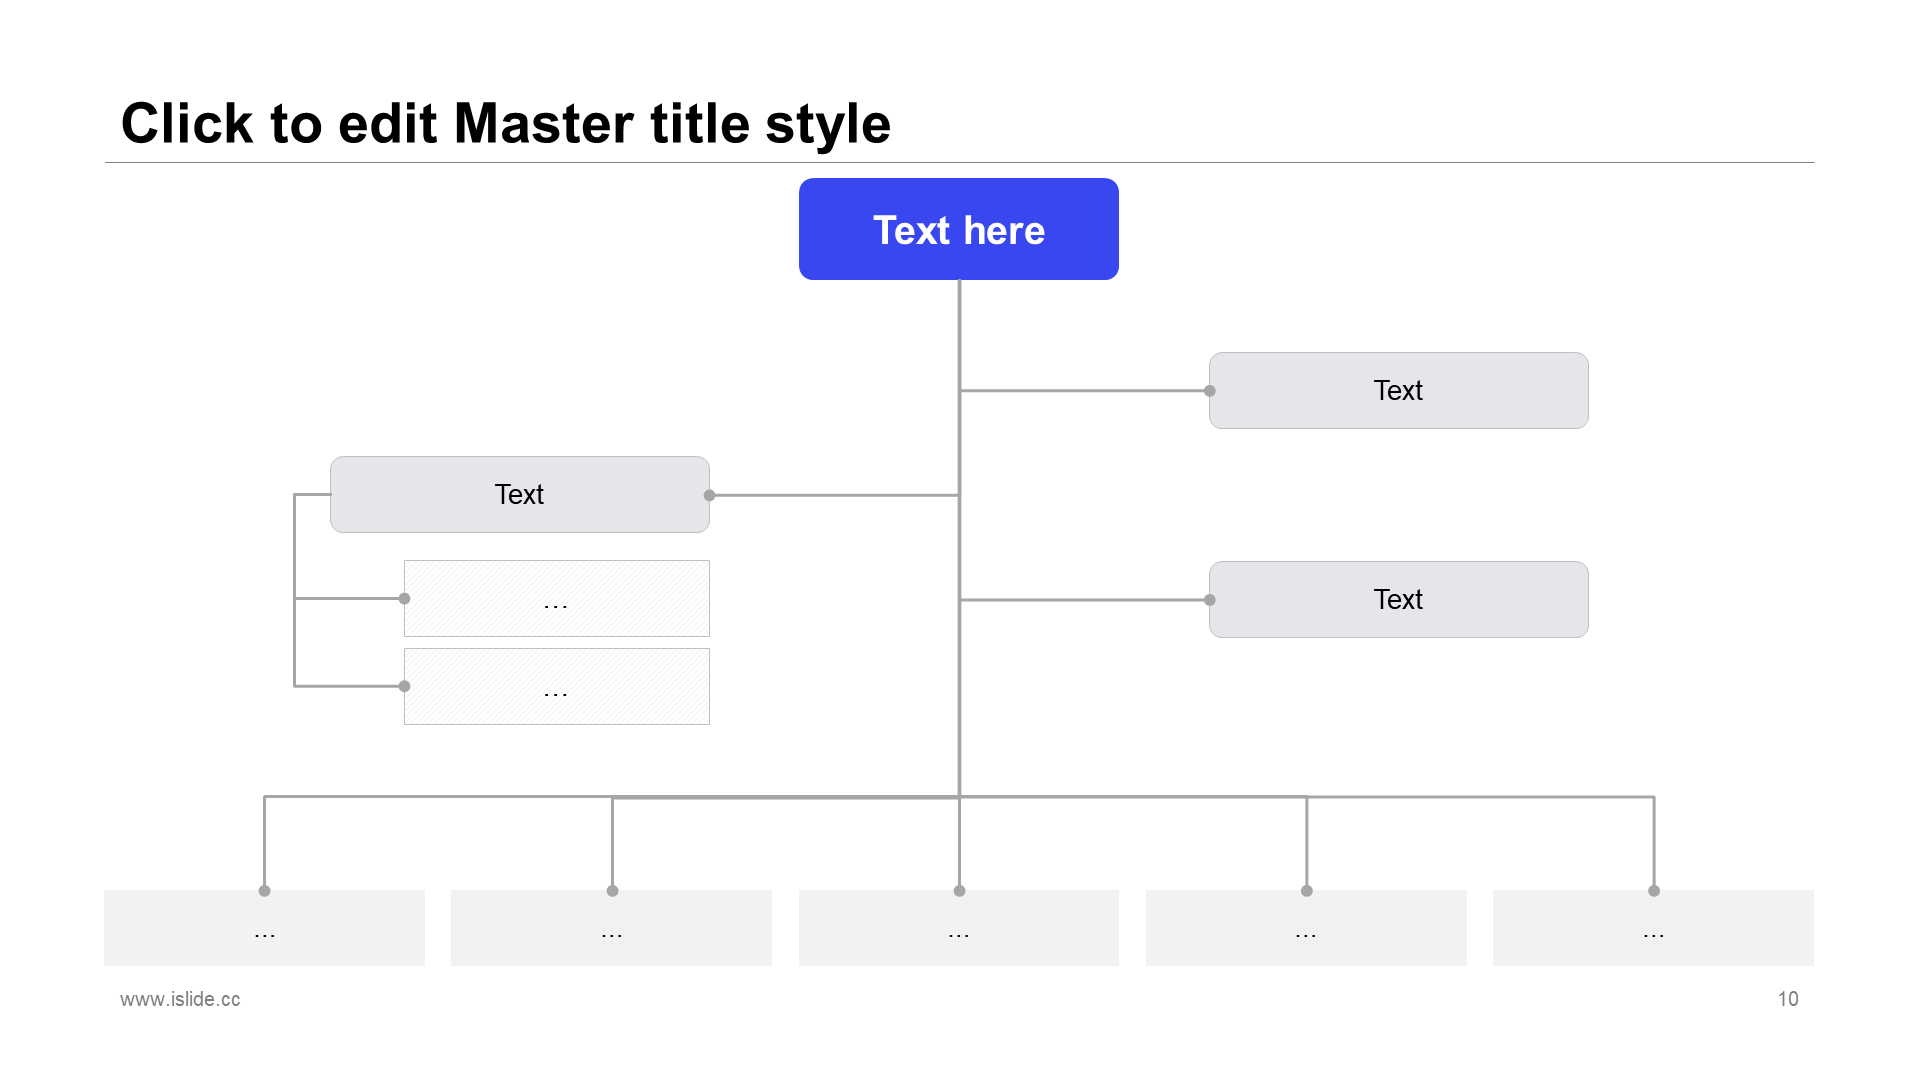Select the fourth bottom-row "…" box
This screenshot has width=1920, height=1080.
point(1306,928)
